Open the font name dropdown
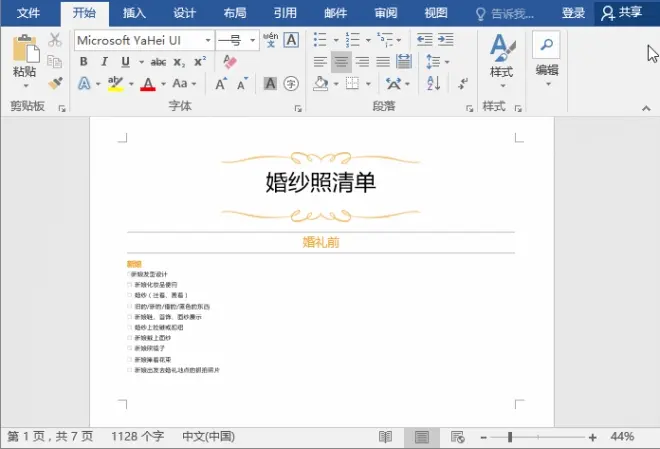 click(208, 40)
